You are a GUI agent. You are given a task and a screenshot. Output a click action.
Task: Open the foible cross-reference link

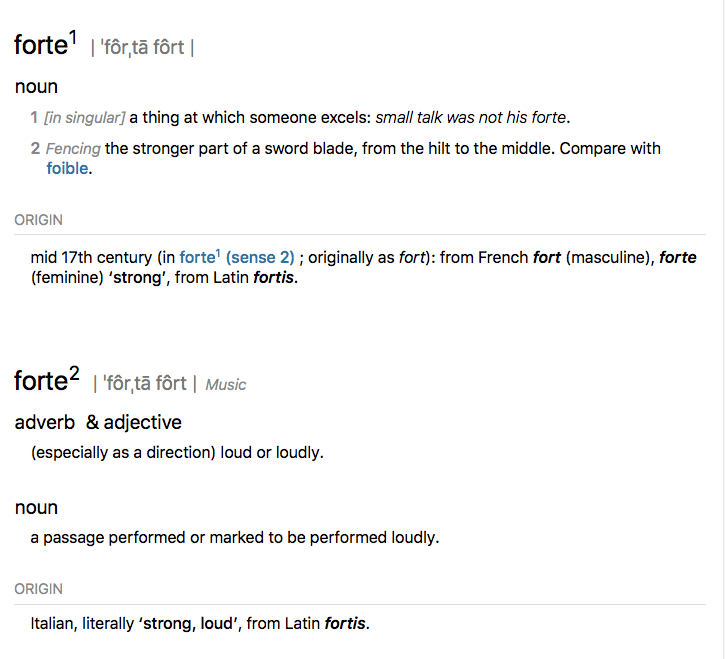[x=68, y=169]
